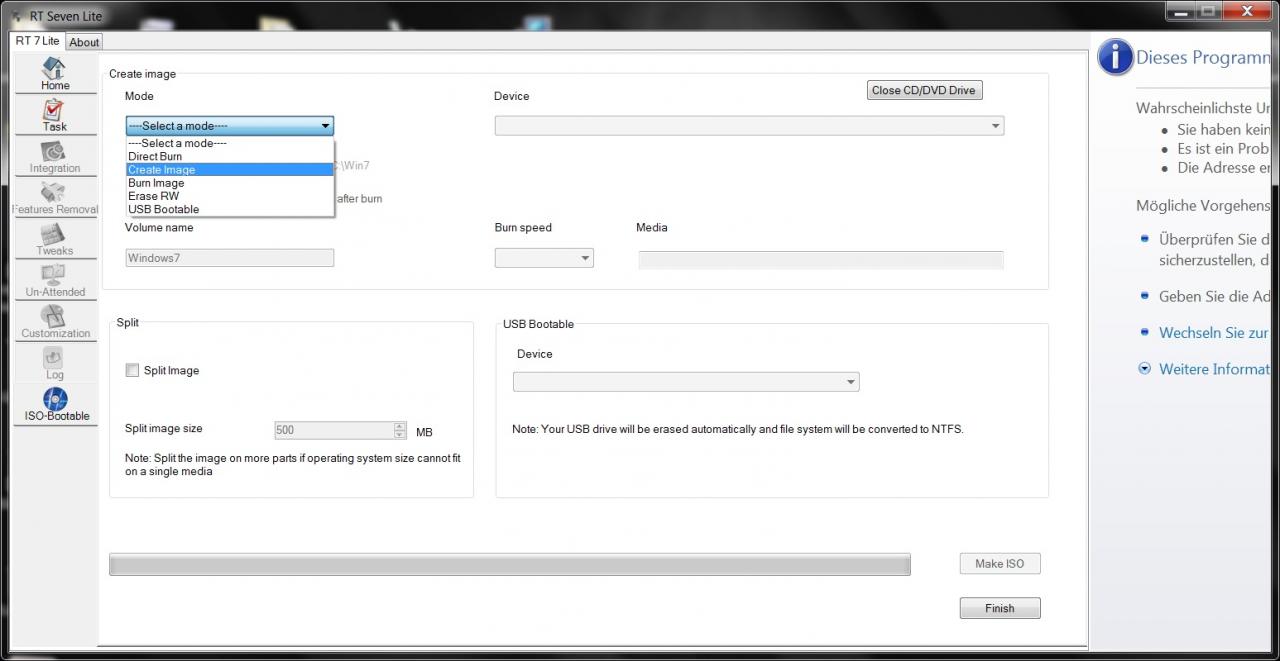
Task: Click the Close CD/DVD Drive button
Action: click(924, 90)
